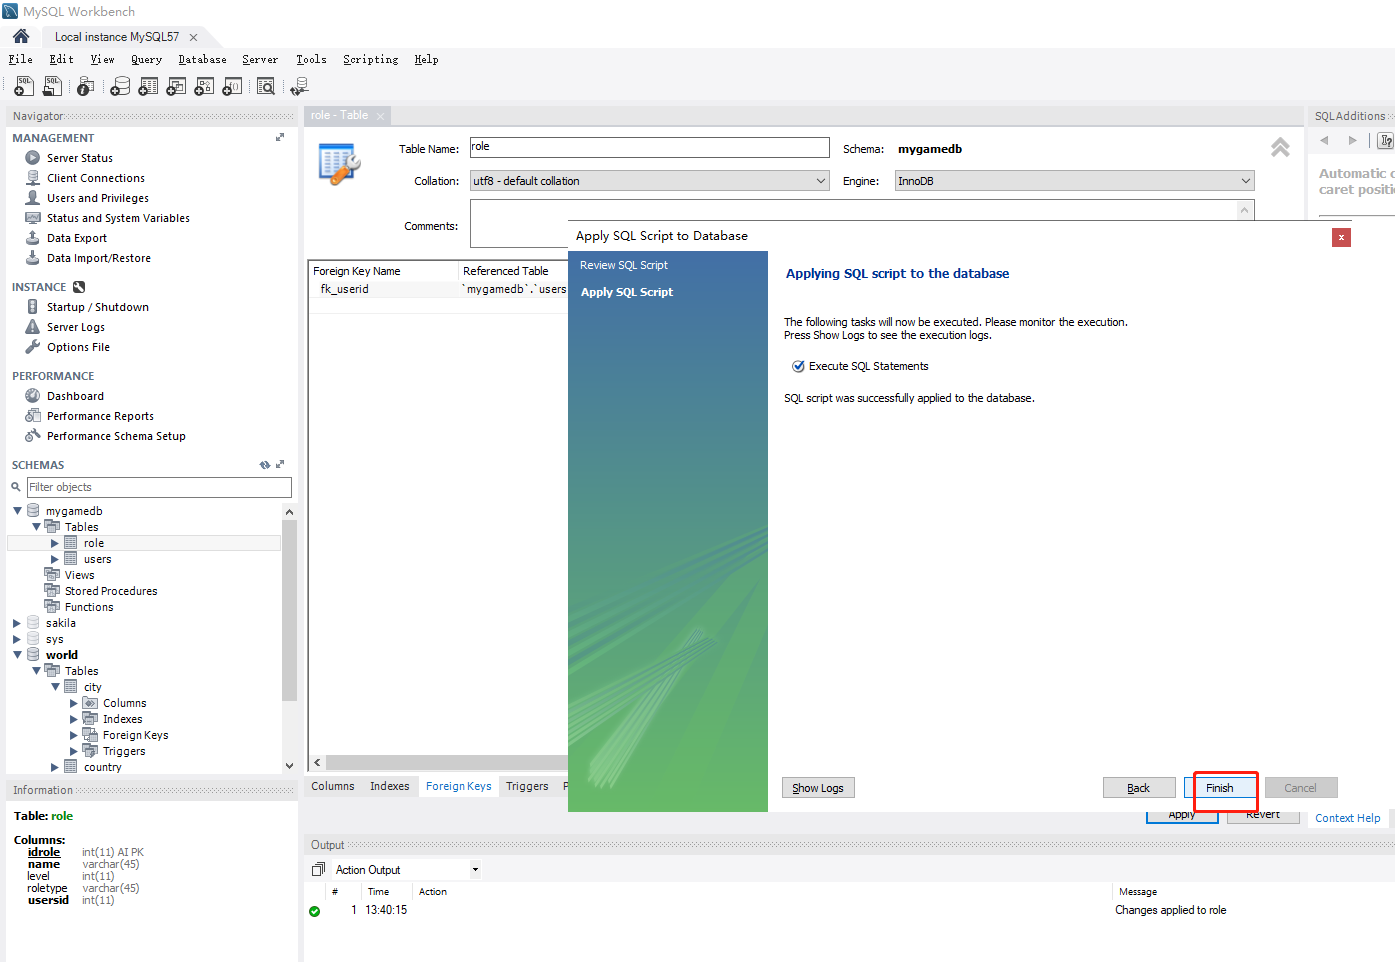Open Data Export
Image resolution: width=1395 pixels, height=962 pixels.
[x=76, y=238]
